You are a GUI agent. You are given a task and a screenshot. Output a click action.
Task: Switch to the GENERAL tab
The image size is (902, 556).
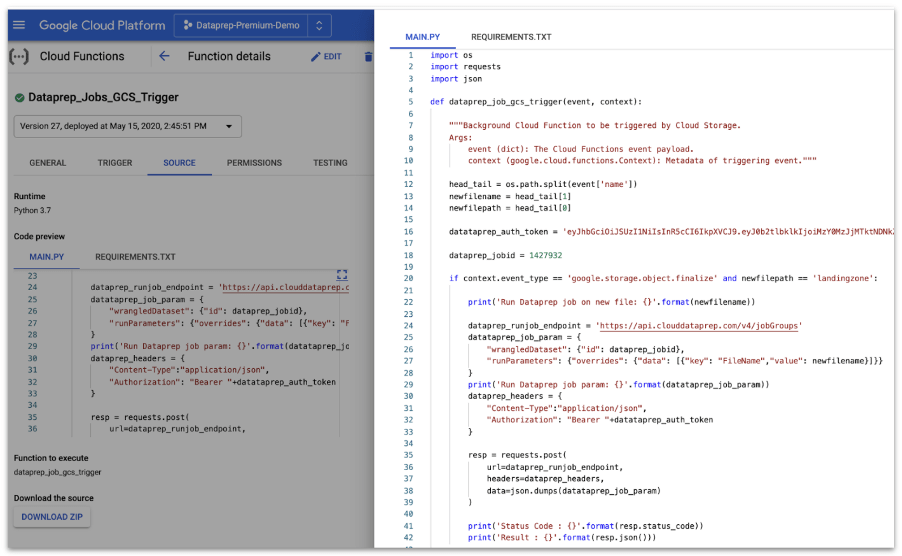point(48,163)
